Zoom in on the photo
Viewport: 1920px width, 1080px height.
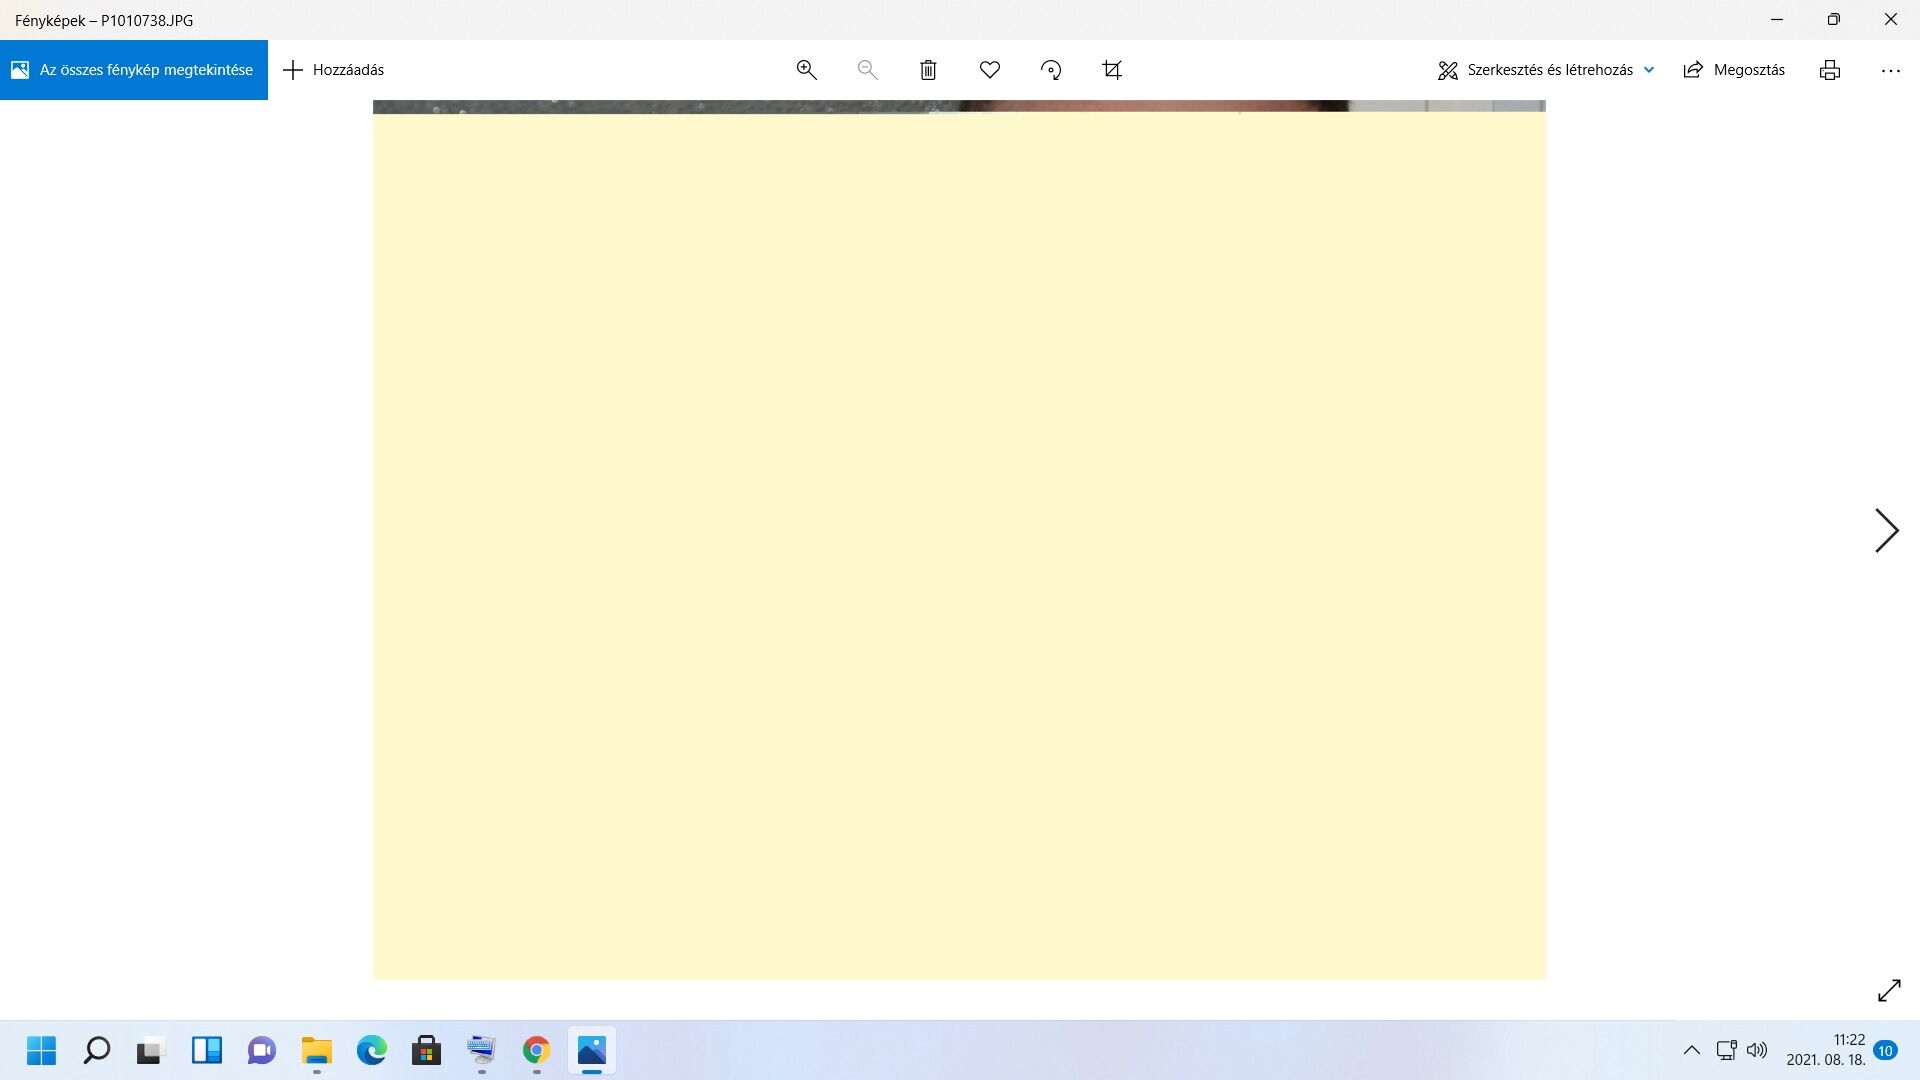click(807, 70)
